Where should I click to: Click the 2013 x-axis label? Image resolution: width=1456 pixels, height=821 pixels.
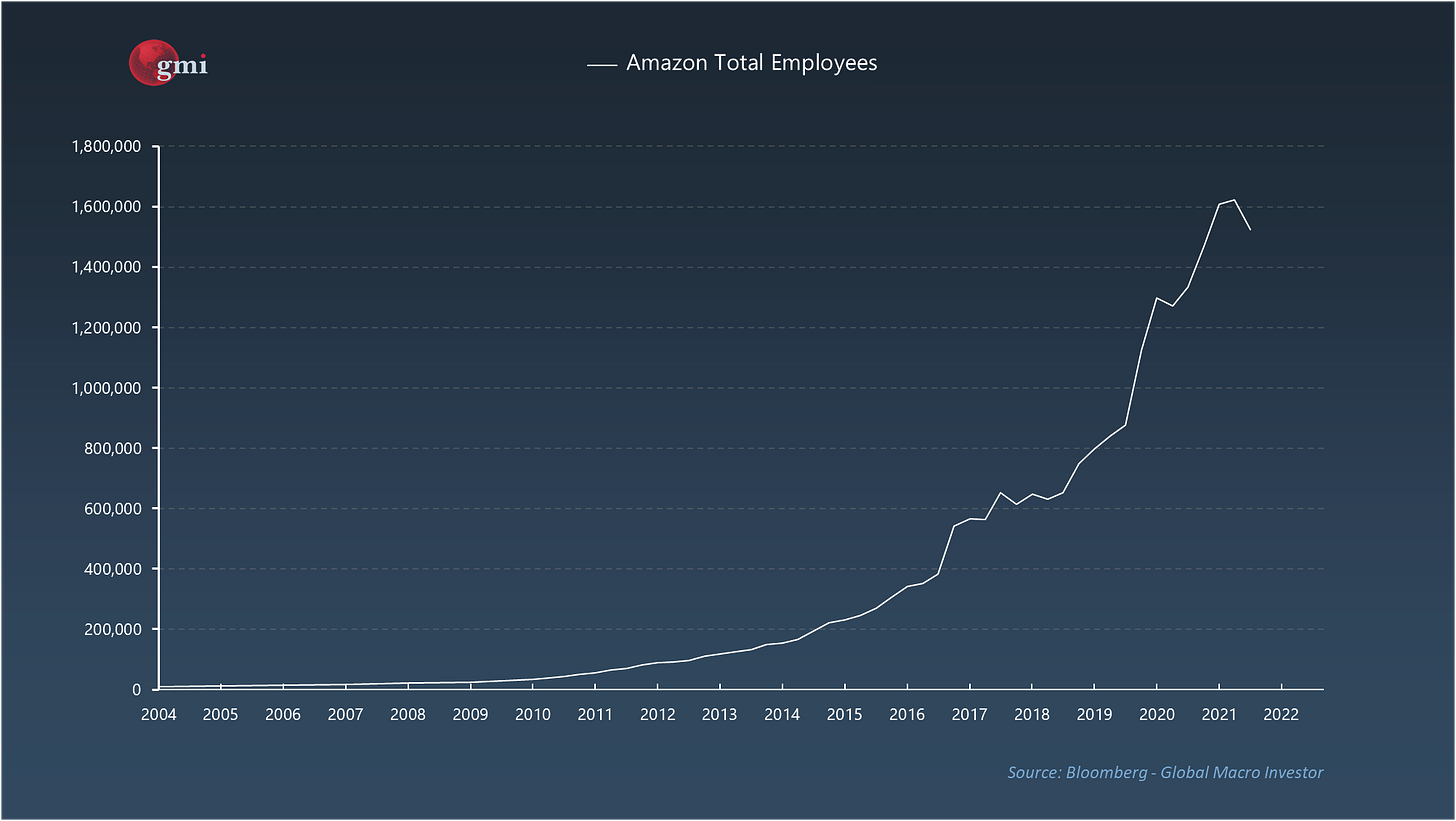(720, 715)
